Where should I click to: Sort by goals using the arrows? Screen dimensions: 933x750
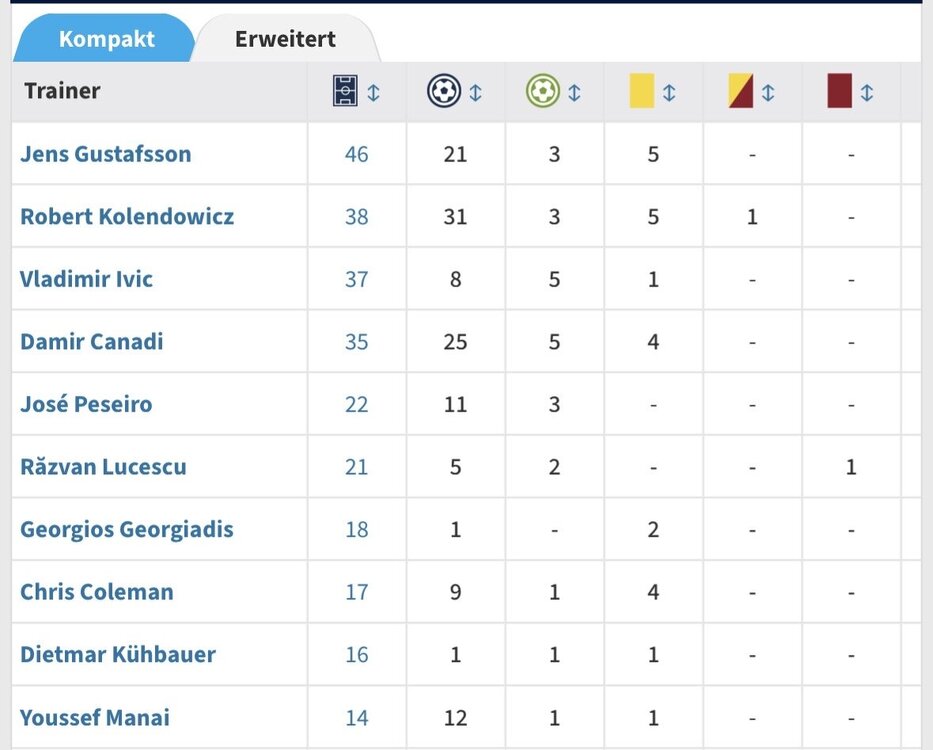(475, 93)
